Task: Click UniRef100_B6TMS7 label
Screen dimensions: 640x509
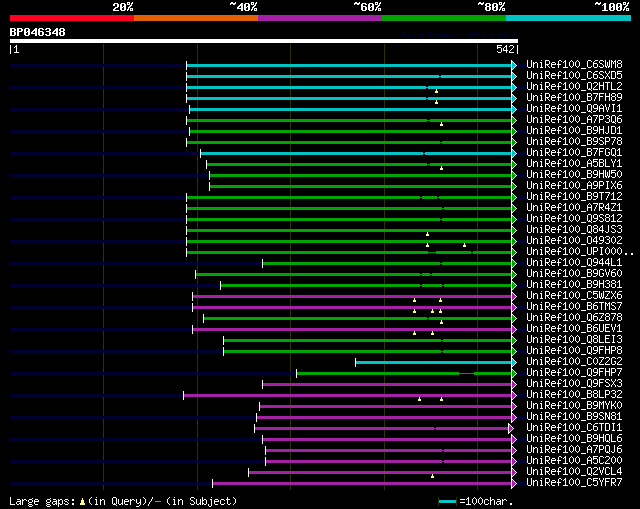Action: tap(574, 307)
